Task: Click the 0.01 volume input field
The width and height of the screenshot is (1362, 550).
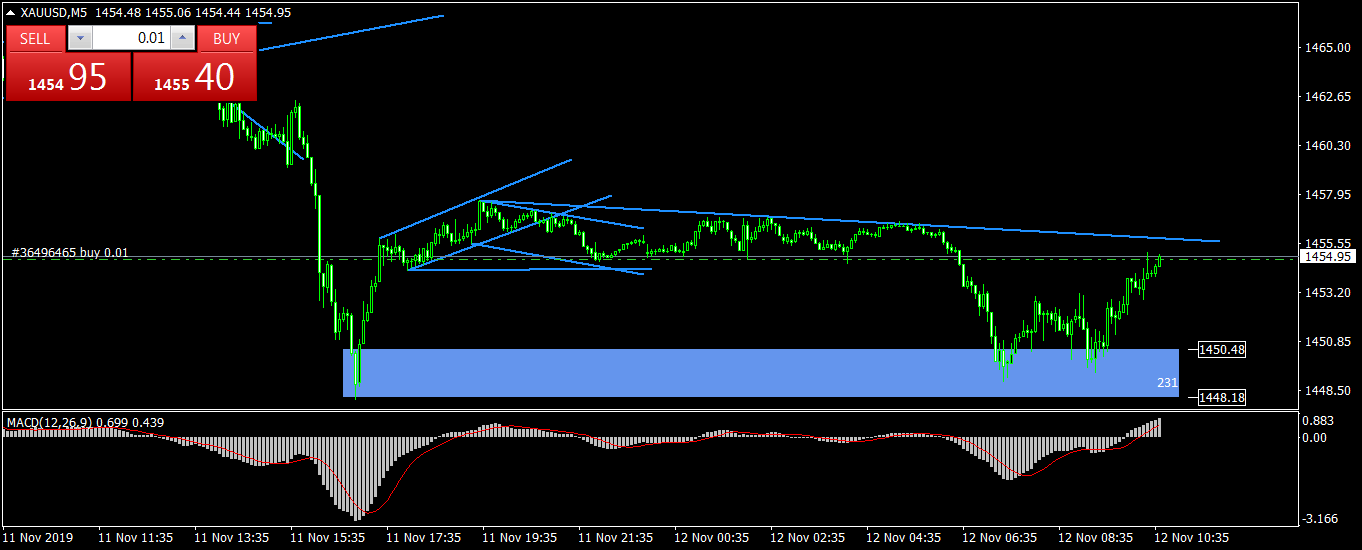Action: (x=131, y=39)
